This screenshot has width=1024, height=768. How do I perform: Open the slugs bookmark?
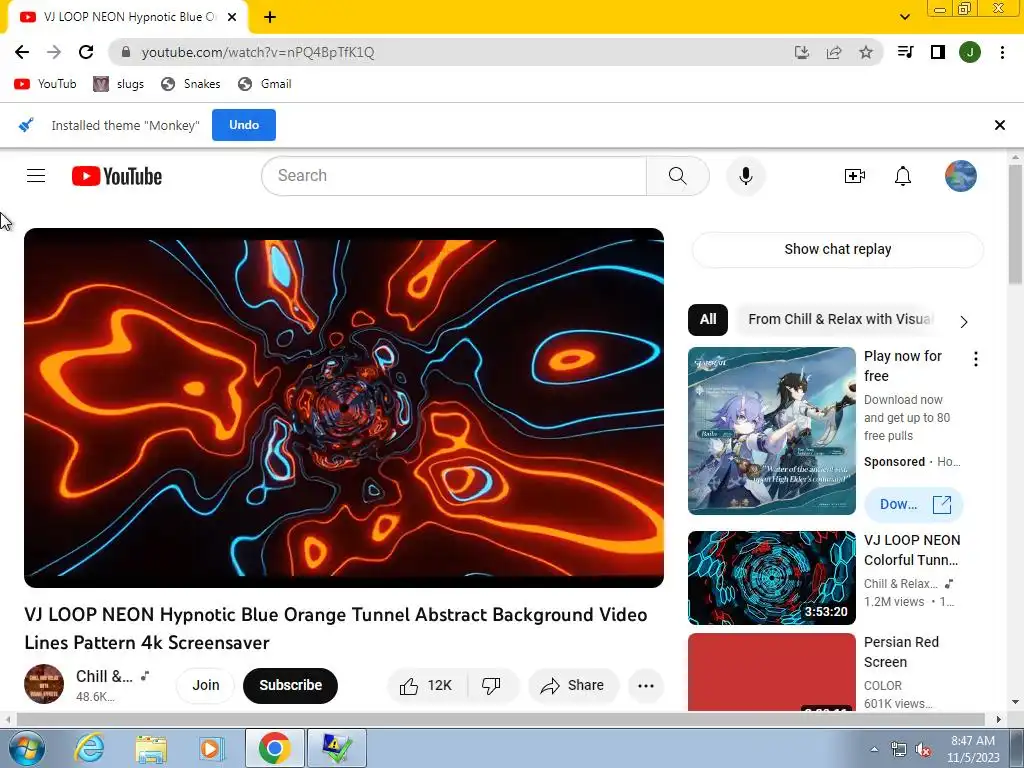click(x=118, y=84)
